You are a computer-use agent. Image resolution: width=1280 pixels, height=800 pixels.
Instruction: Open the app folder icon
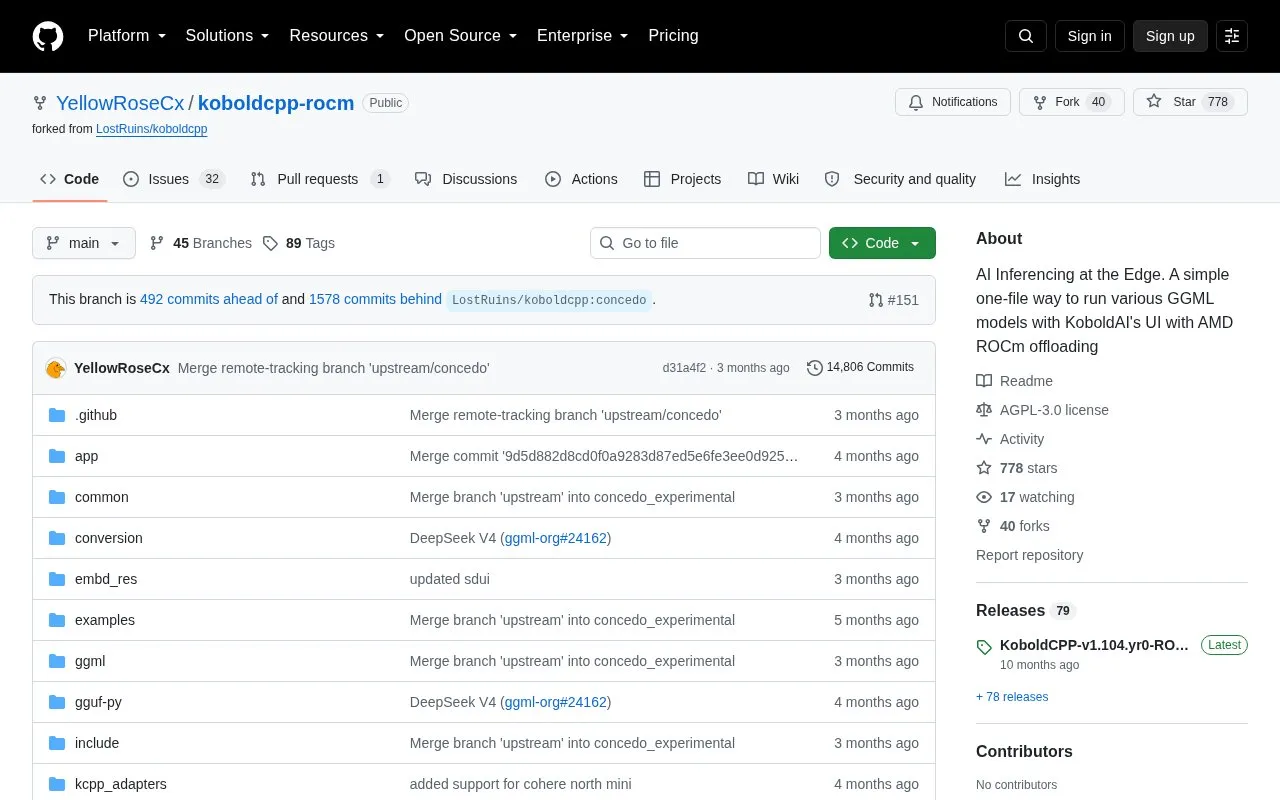coord(57,456)
